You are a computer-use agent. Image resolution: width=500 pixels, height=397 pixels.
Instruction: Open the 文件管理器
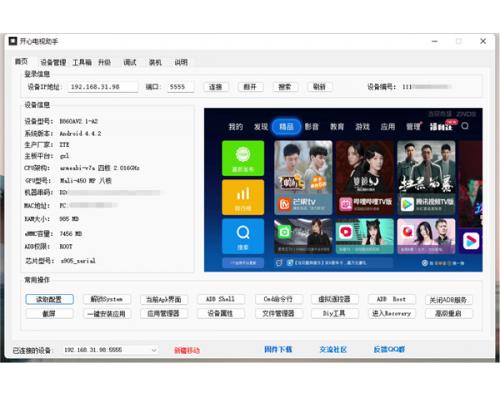coord(278,314)
